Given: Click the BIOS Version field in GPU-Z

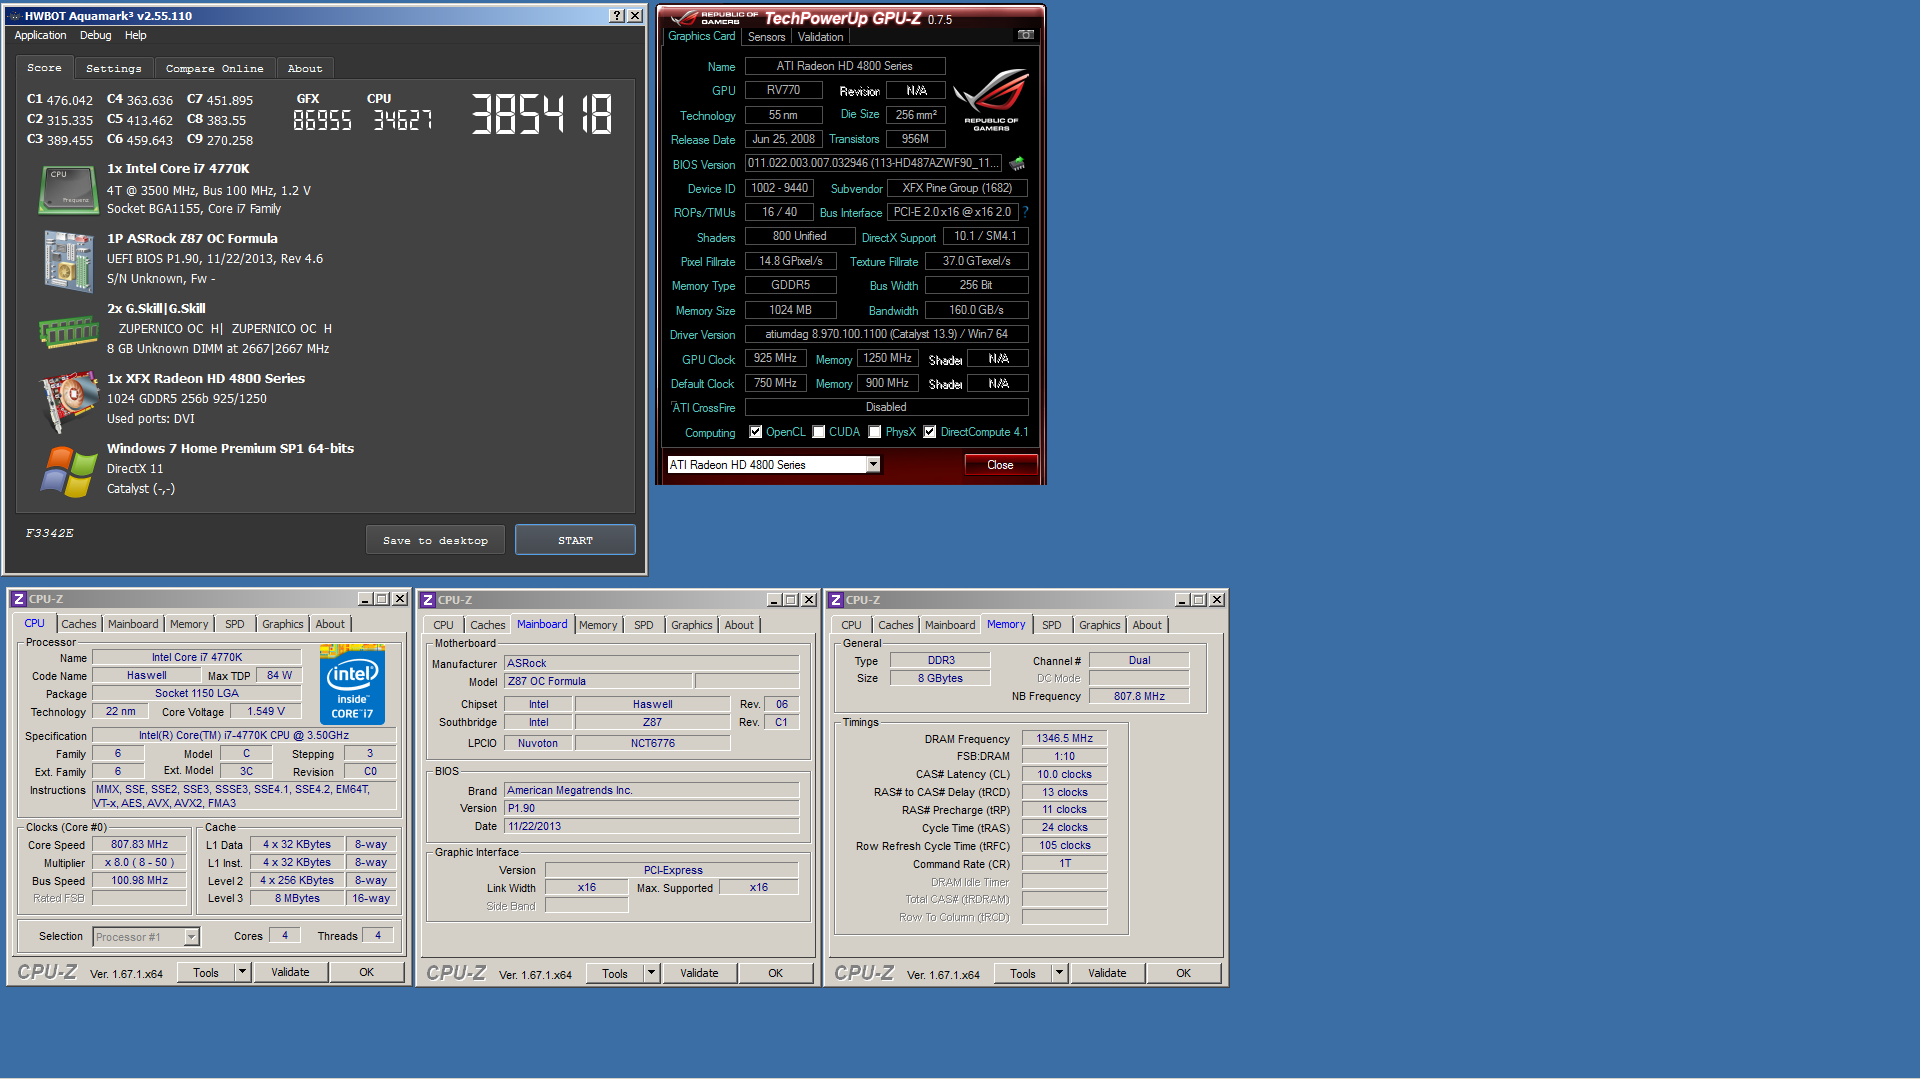Looking at the screenshot, I should pos(873,163).
